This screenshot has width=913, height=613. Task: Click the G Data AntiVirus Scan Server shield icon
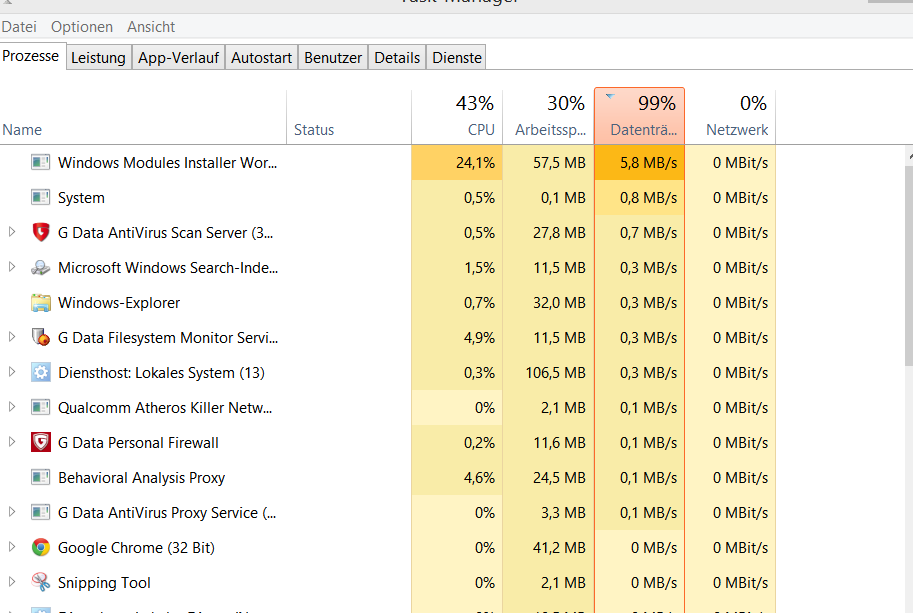(40, 232)
